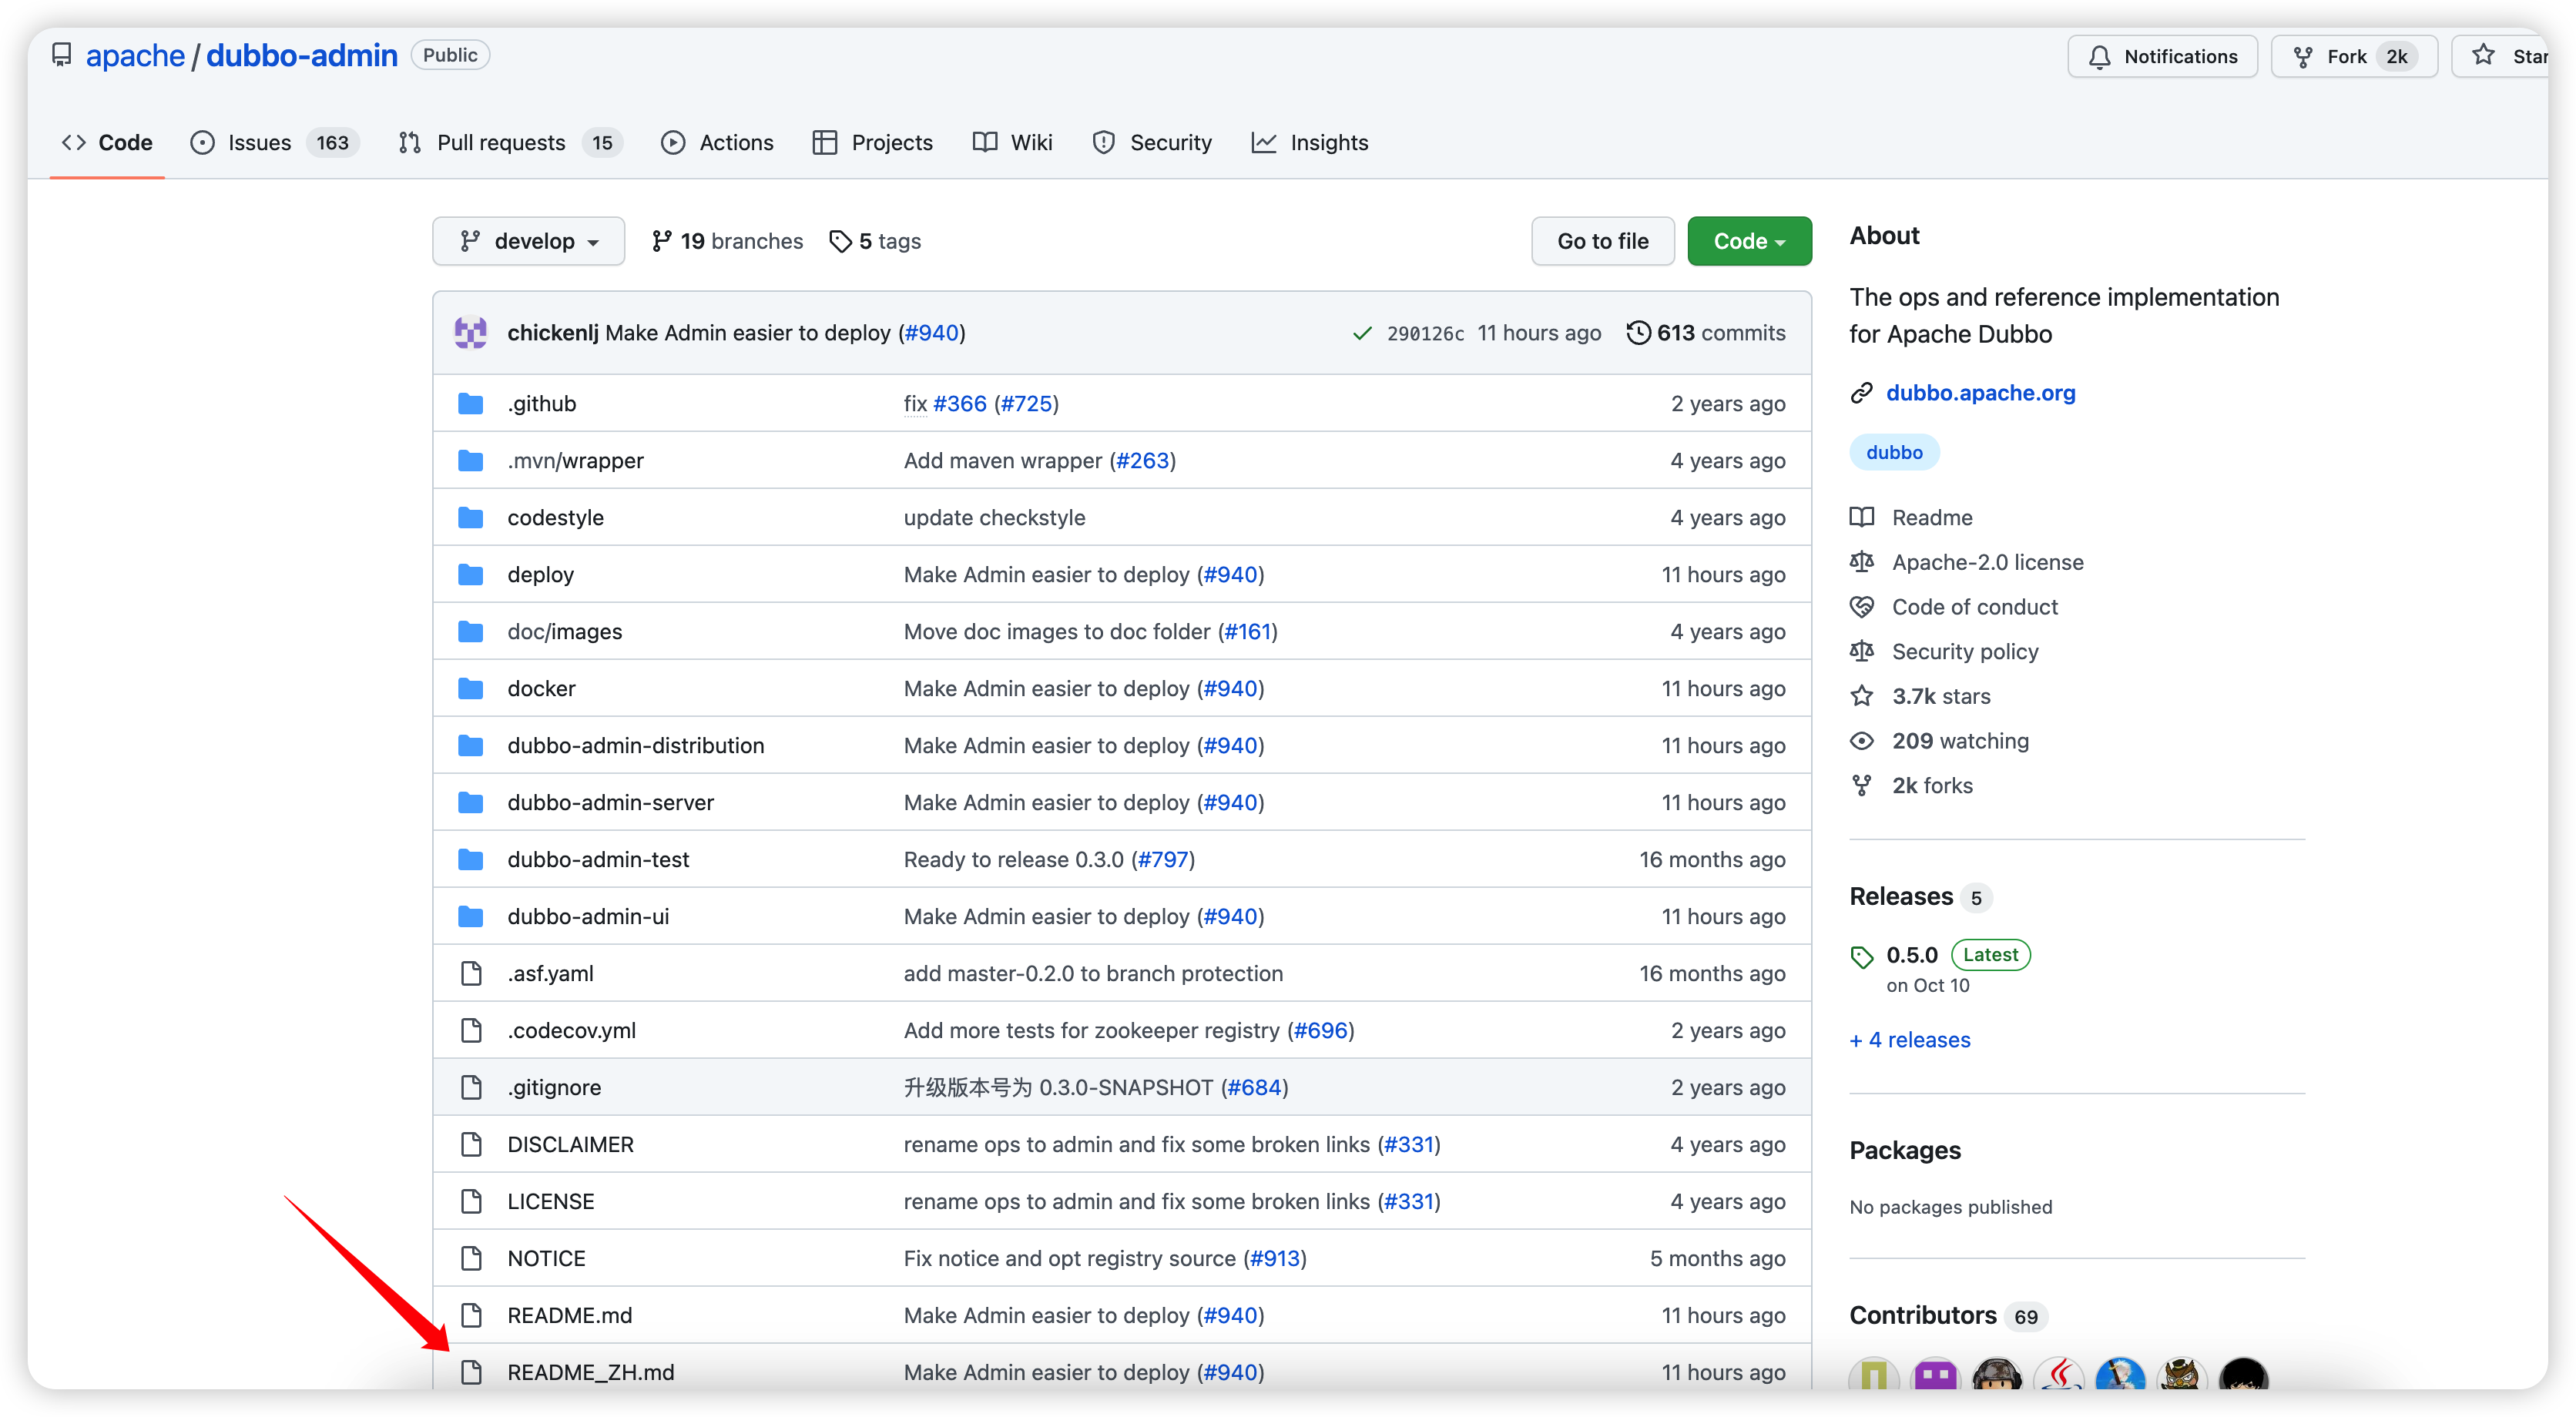This screenshot has width=2576, height=1417.
Task: Switch to the Issues tab
Action: tap(259, 143)
